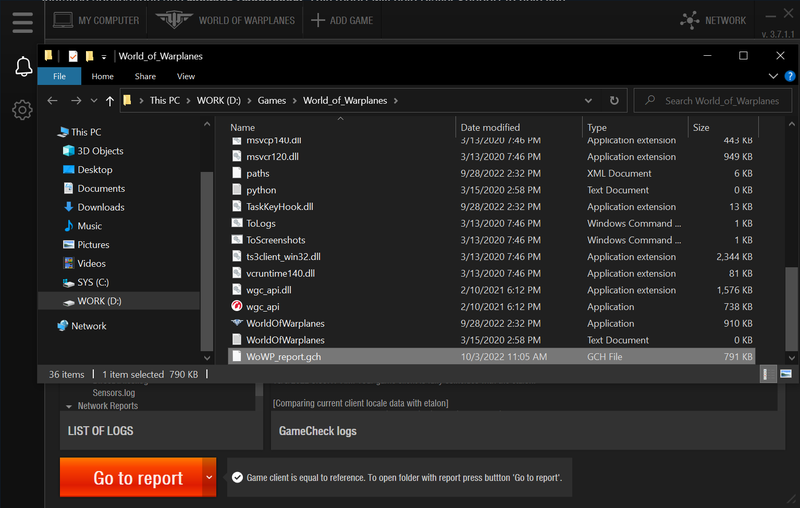
Task: Open the Network section in launcher
Action: pos(713,20)
